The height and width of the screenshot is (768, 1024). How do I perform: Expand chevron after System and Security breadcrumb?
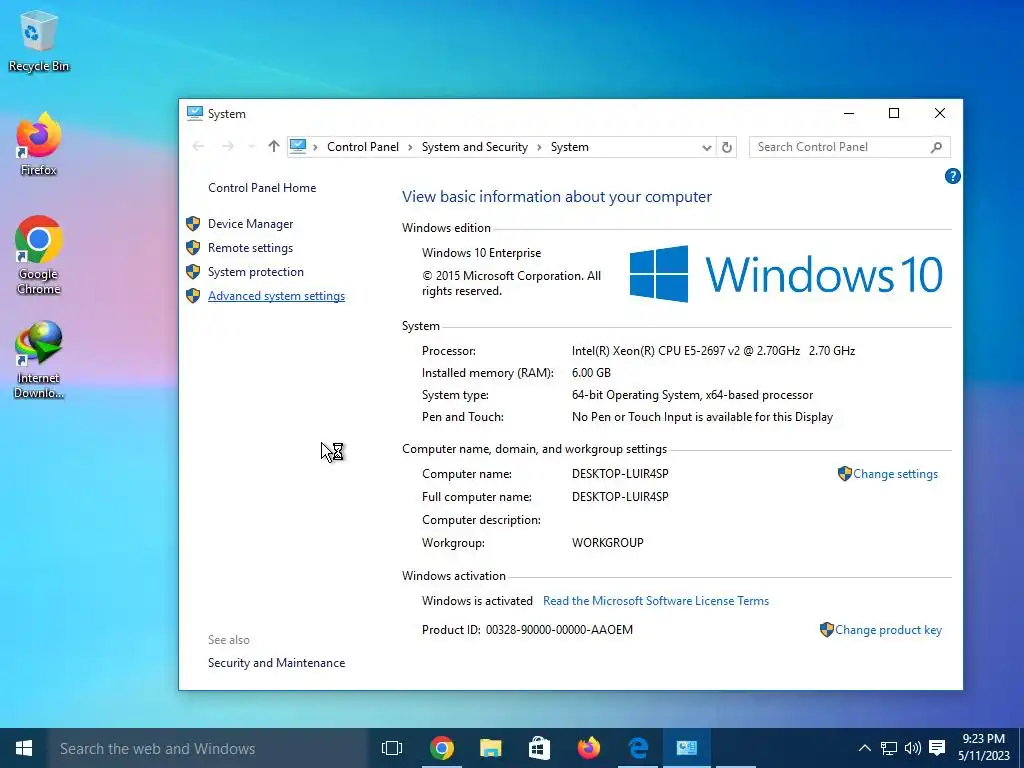[x=539, y=147]
